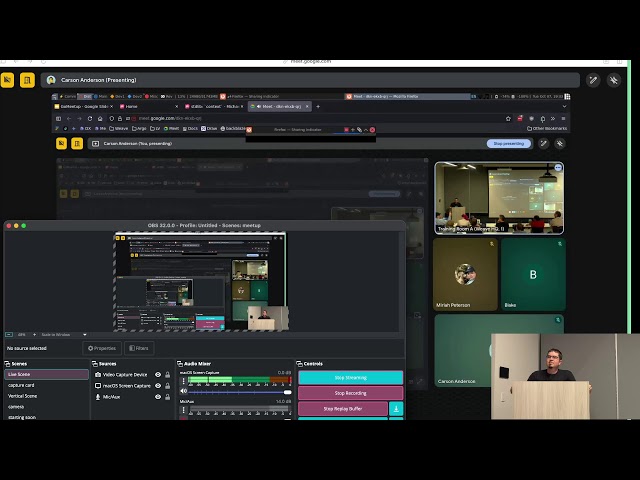Hide the Video Capture Device source

[x=158, y=375]
